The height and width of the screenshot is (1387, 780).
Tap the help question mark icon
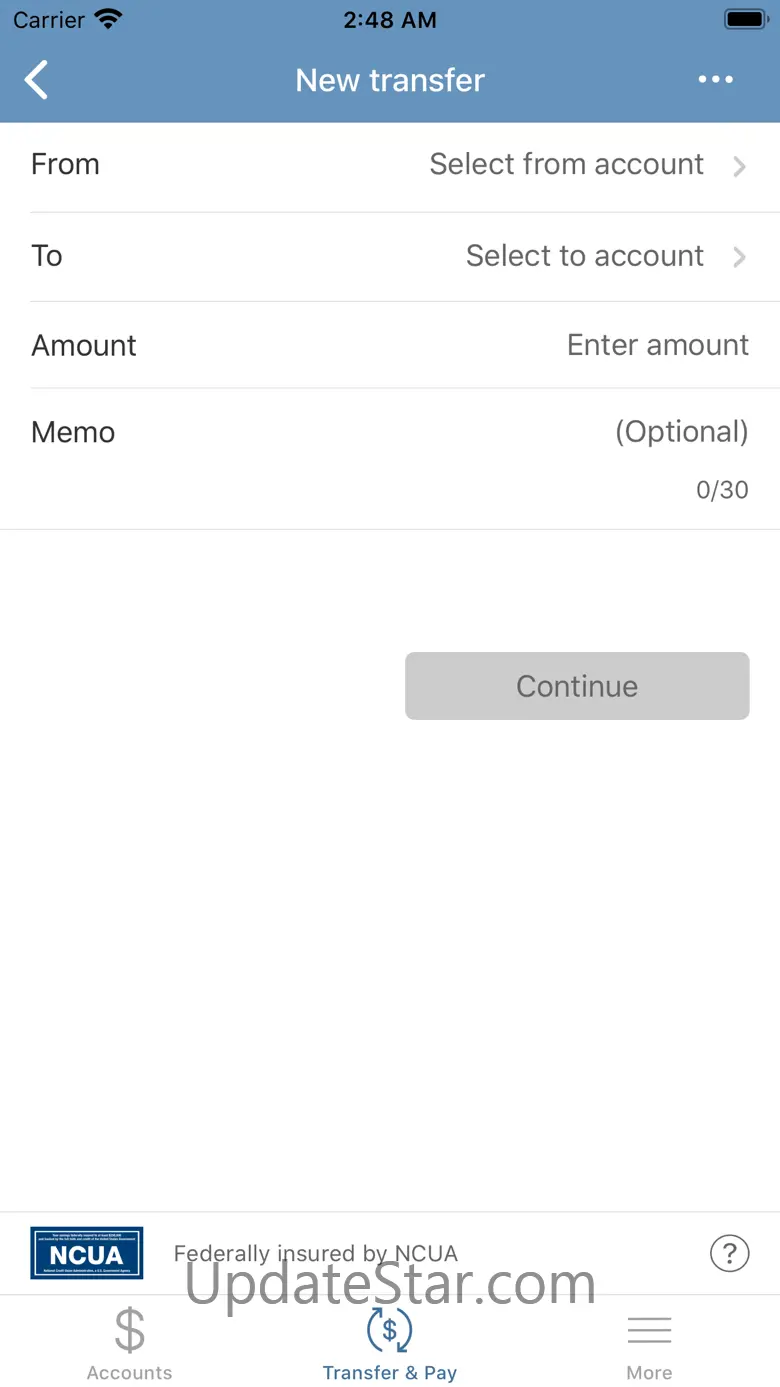pos(729,1252)
